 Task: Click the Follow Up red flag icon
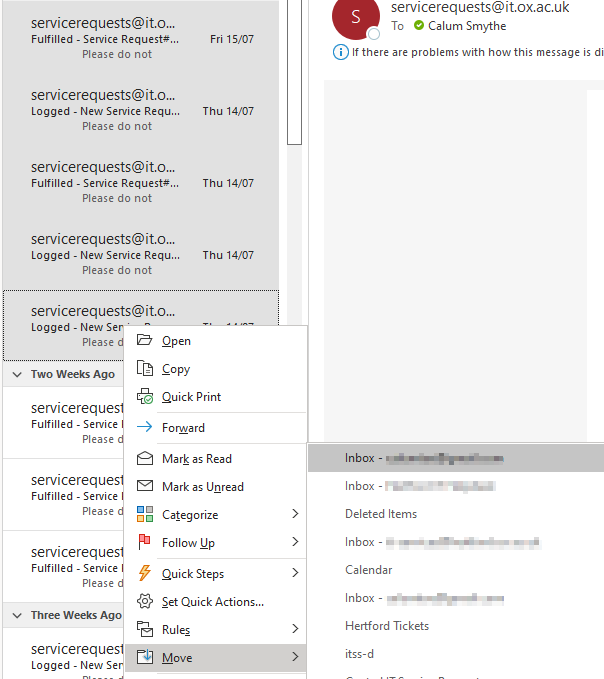[144, 543]
